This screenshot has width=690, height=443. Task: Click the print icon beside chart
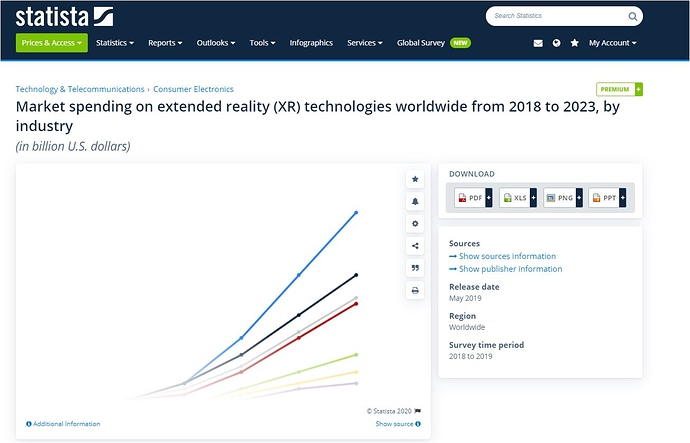coord(415,290)
